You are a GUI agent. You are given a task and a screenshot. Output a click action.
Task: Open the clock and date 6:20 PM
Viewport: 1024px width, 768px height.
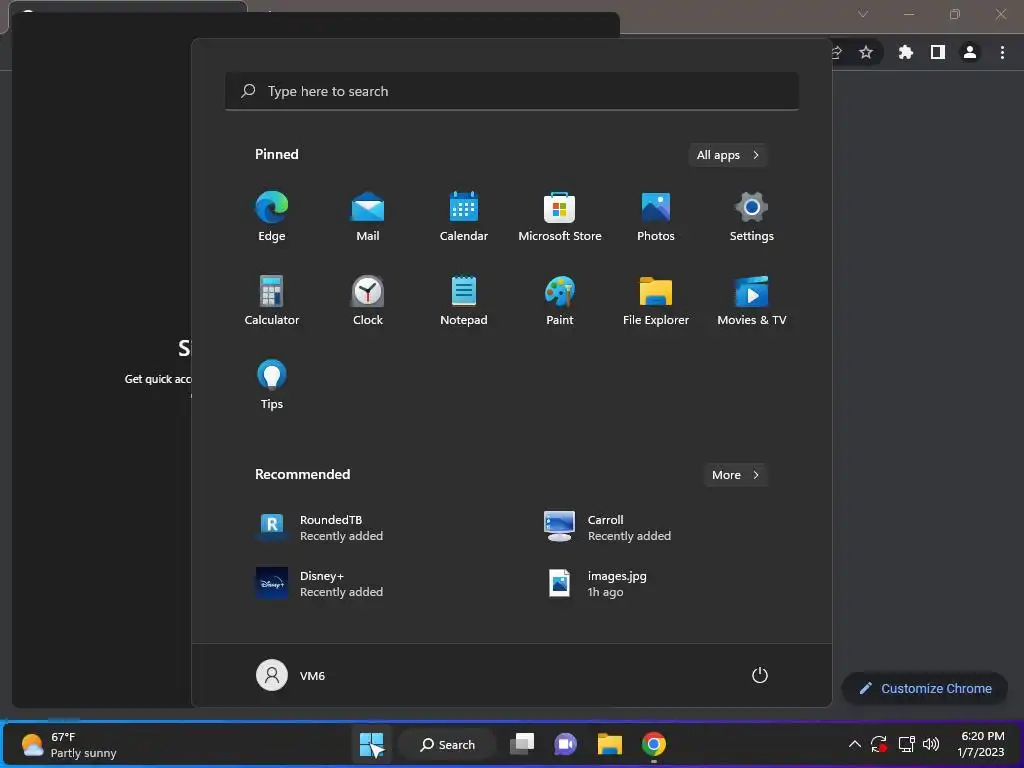click(982, 744)
